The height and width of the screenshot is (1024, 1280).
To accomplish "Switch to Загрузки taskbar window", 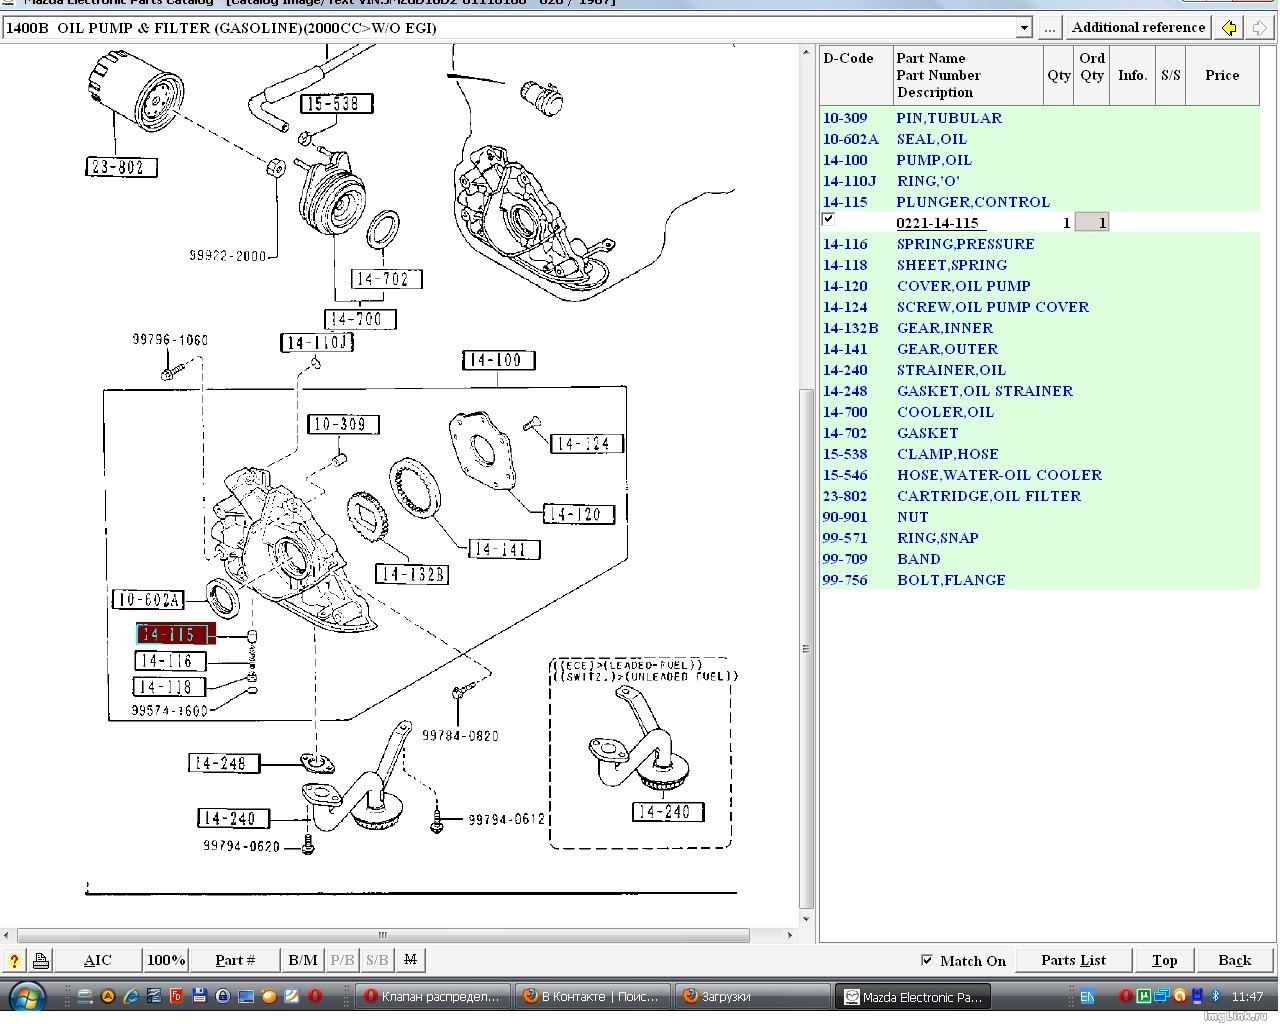I will (751, 997).
